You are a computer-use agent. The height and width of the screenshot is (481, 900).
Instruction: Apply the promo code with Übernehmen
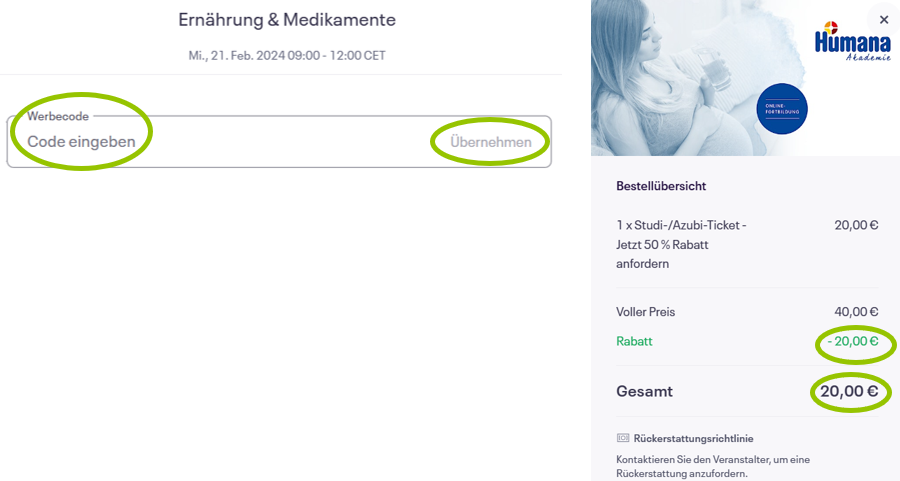tap(491, 142)
